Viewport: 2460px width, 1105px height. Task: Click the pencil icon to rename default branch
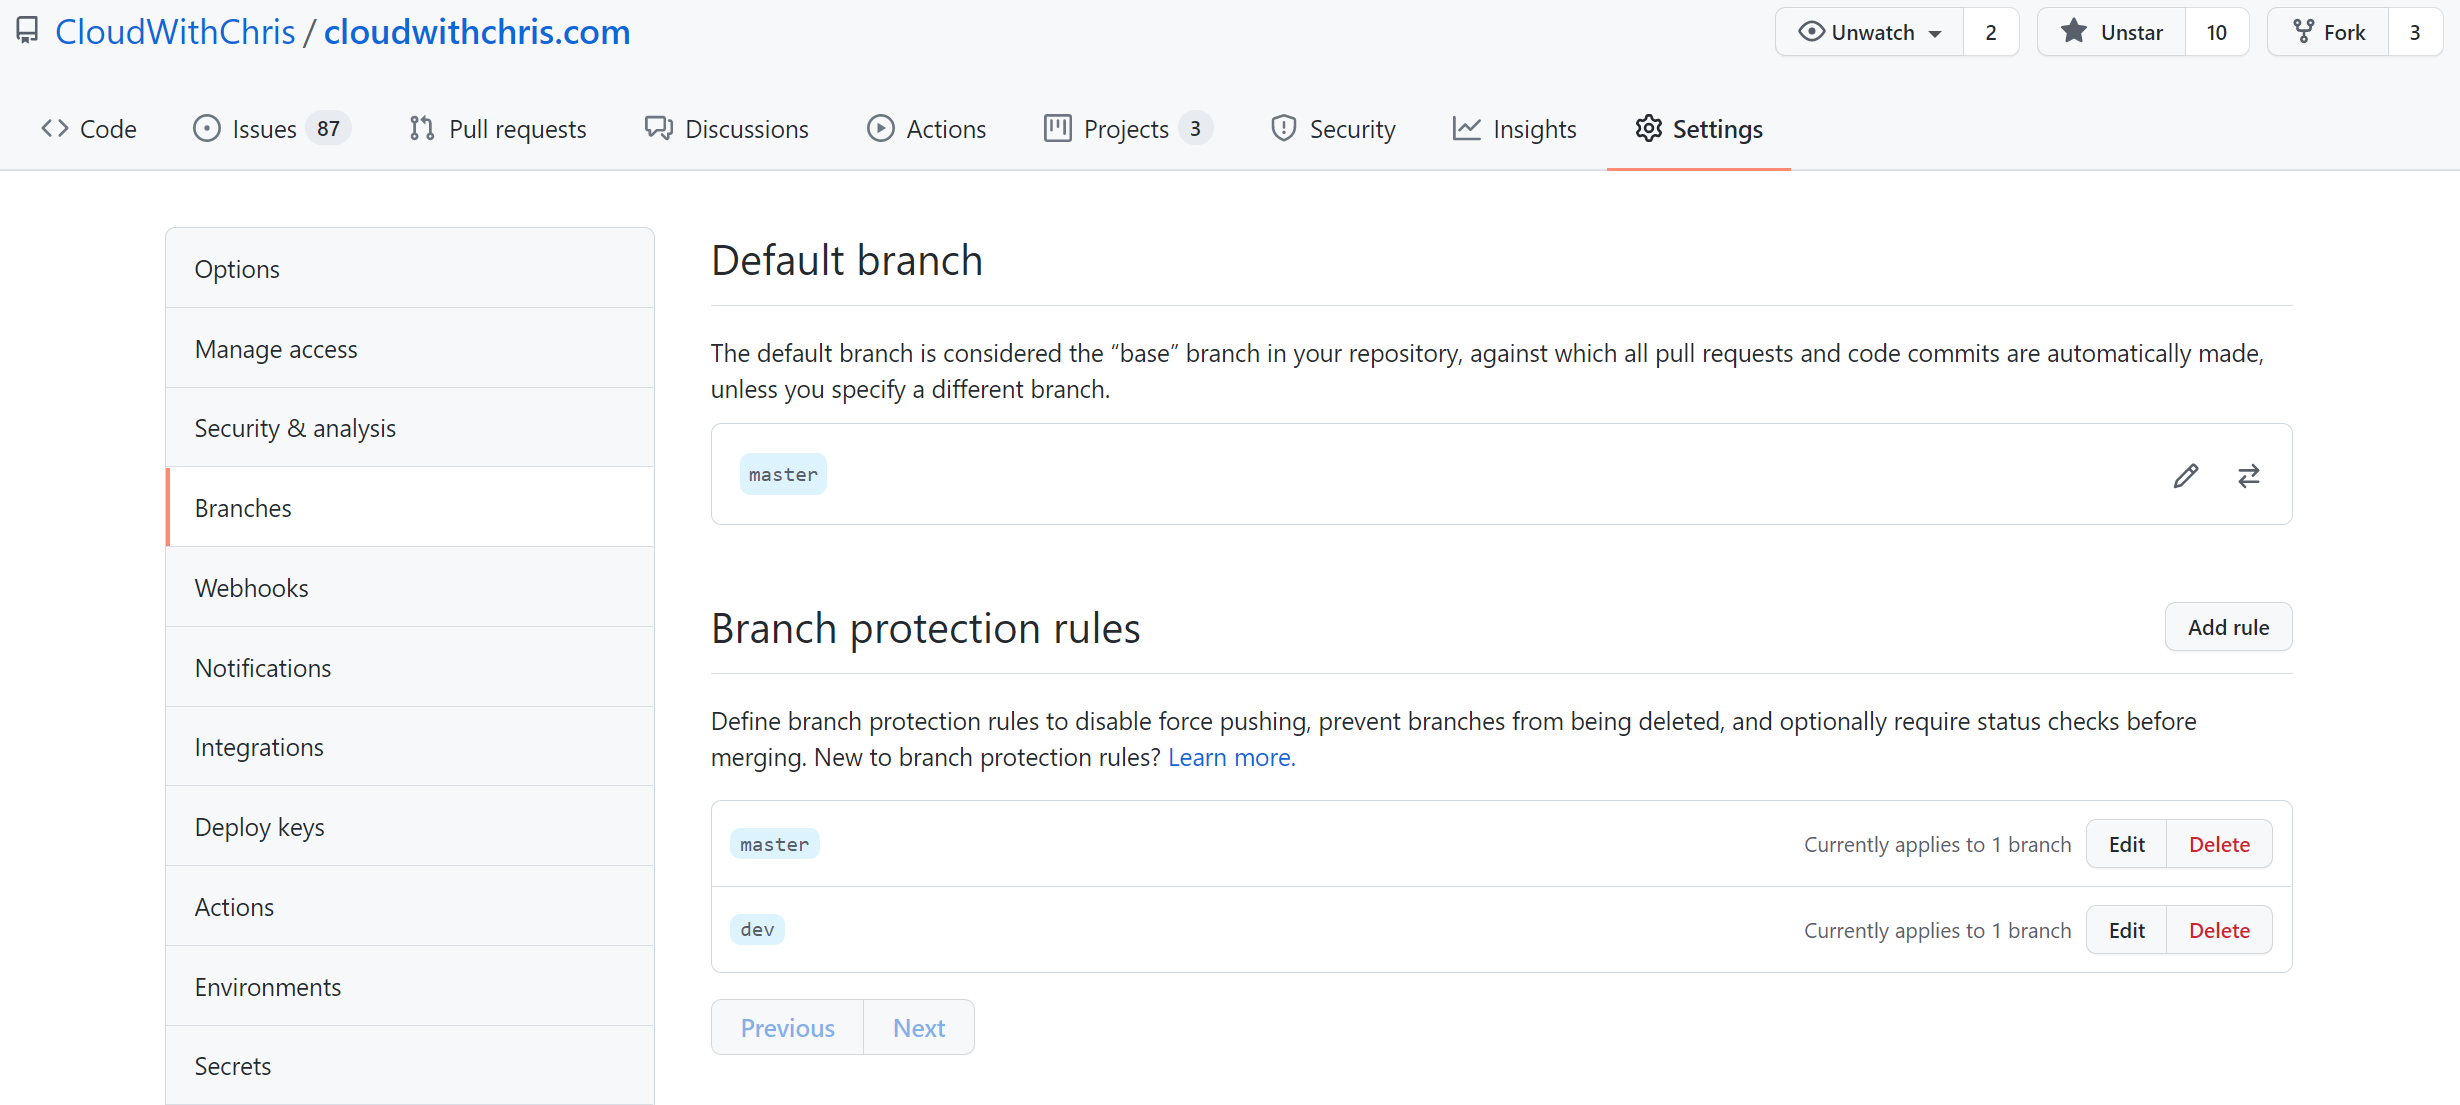click(x=2186, y=475)
